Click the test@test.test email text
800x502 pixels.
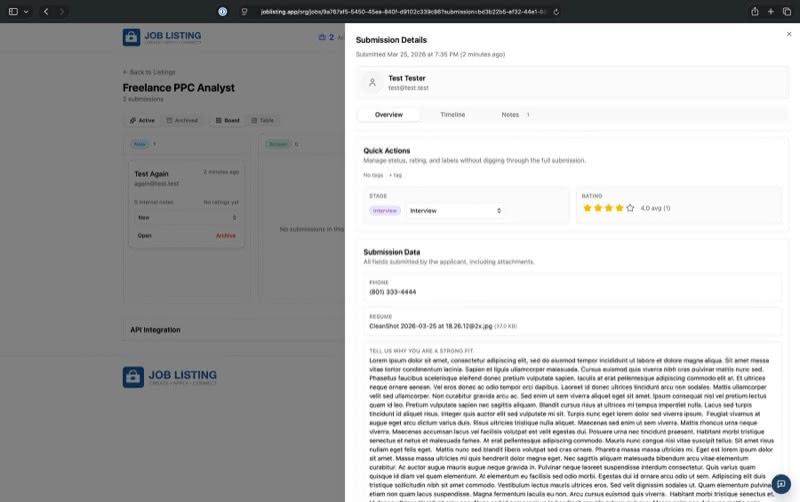(408, 88)
